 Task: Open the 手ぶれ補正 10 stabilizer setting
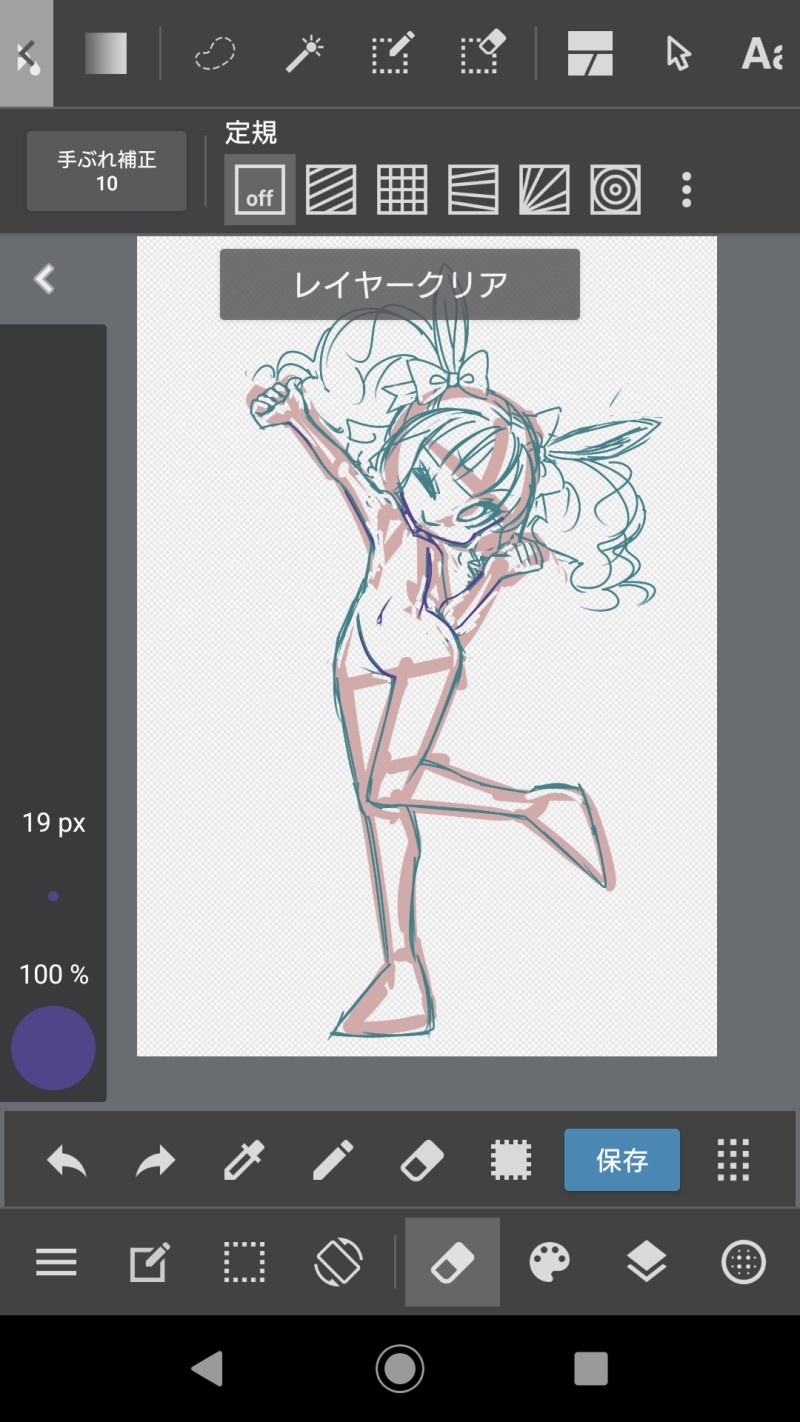(106, 171)
